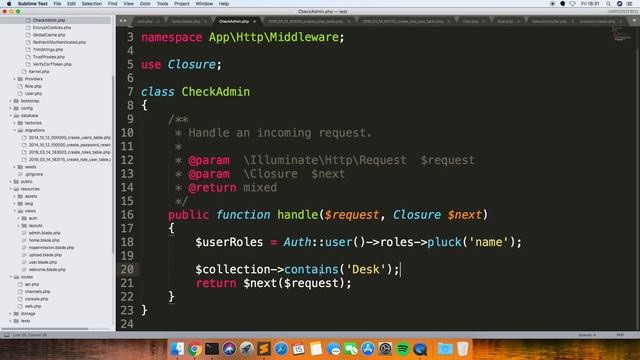Open Siri from the dock
Screen dimensions: 640x360
229,349
